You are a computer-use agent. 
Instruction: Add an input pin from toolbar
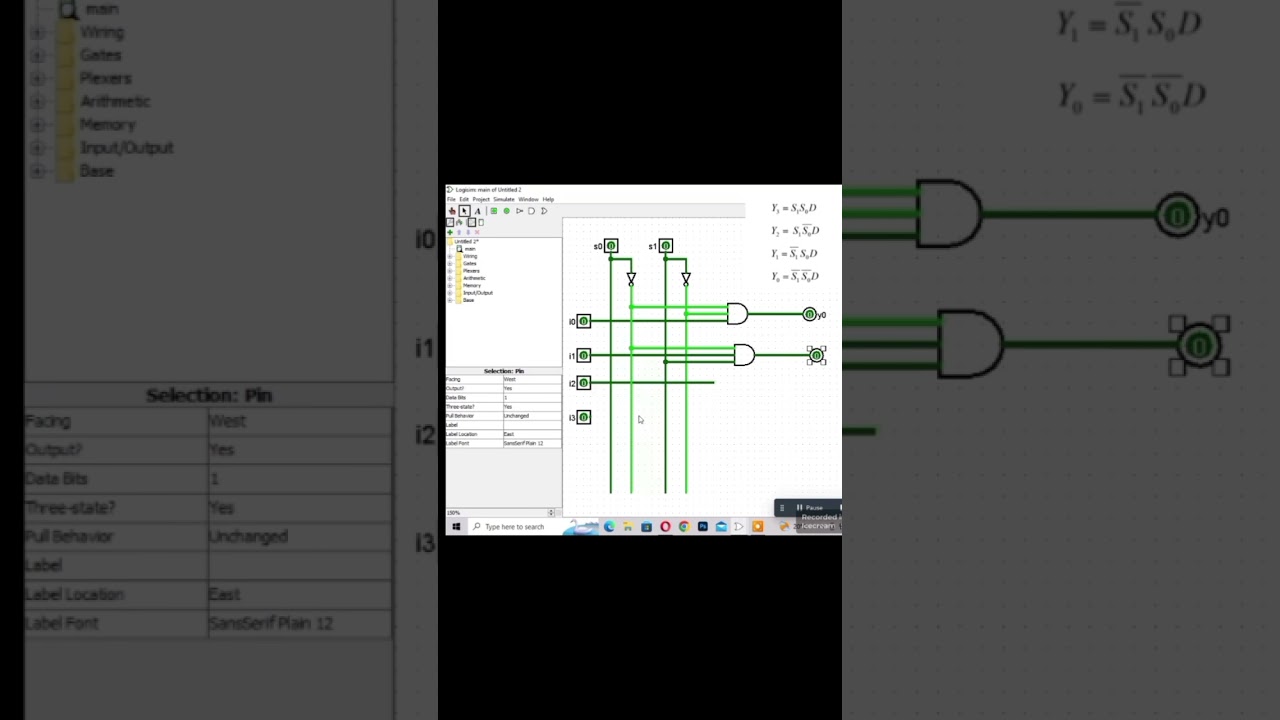click(494, 211)
